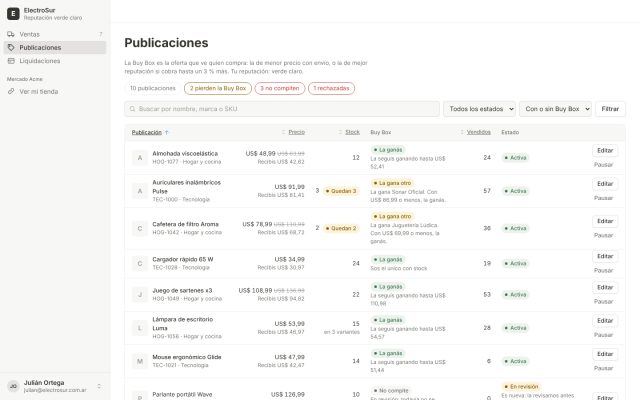Click the Liquidaciones sidebar icon
This screenshot has width=640, height=400.
click(x=11, y=61)
